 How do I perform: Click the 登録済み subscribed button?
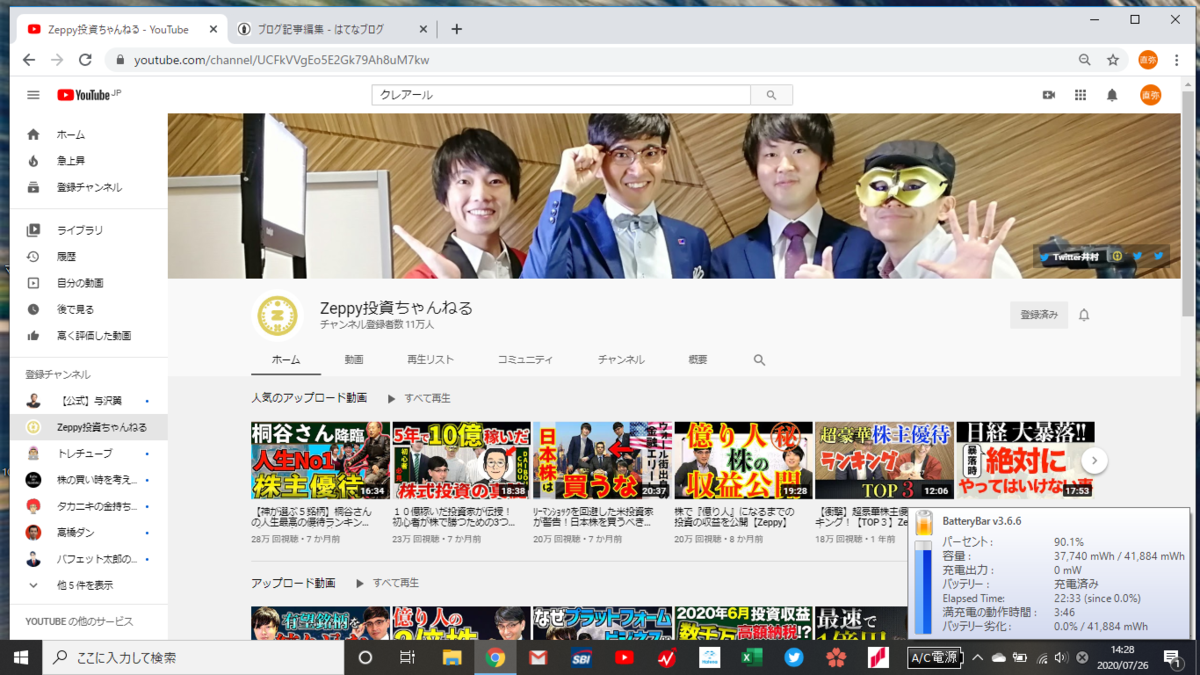pos(1039,315)
